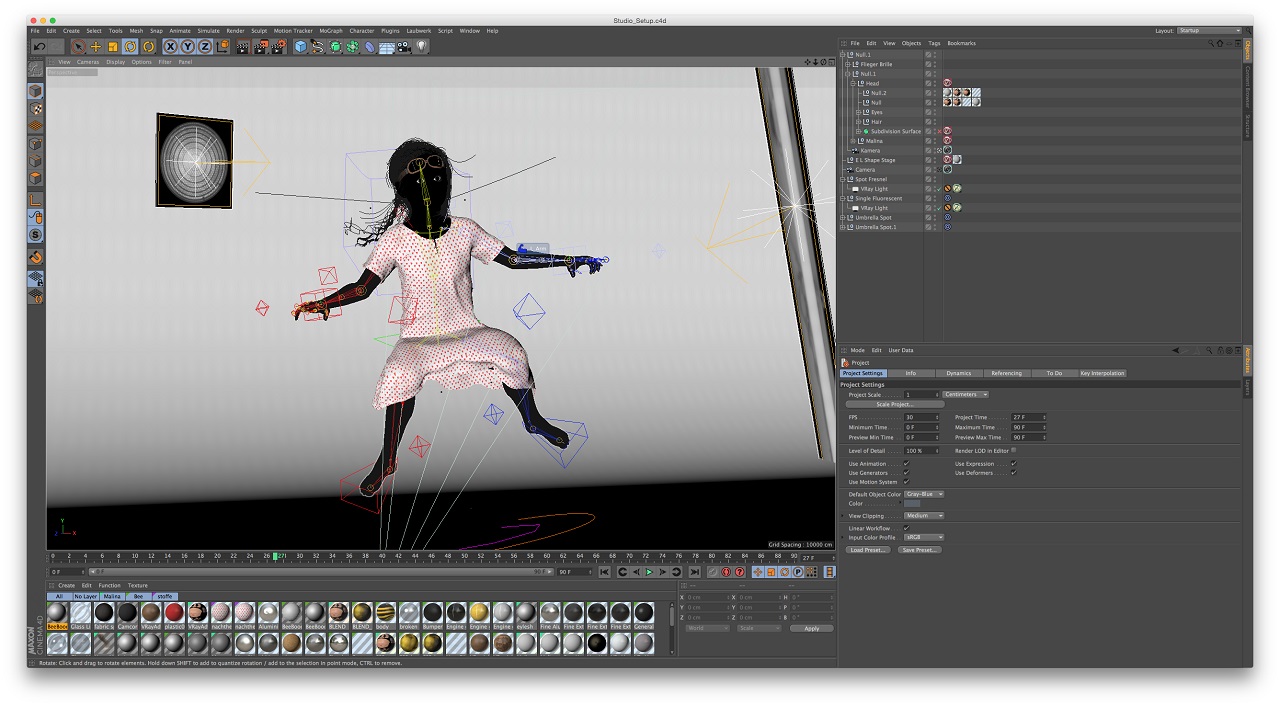
Task: Open the Default Object Color dropdown
Action: pos(924,494)
